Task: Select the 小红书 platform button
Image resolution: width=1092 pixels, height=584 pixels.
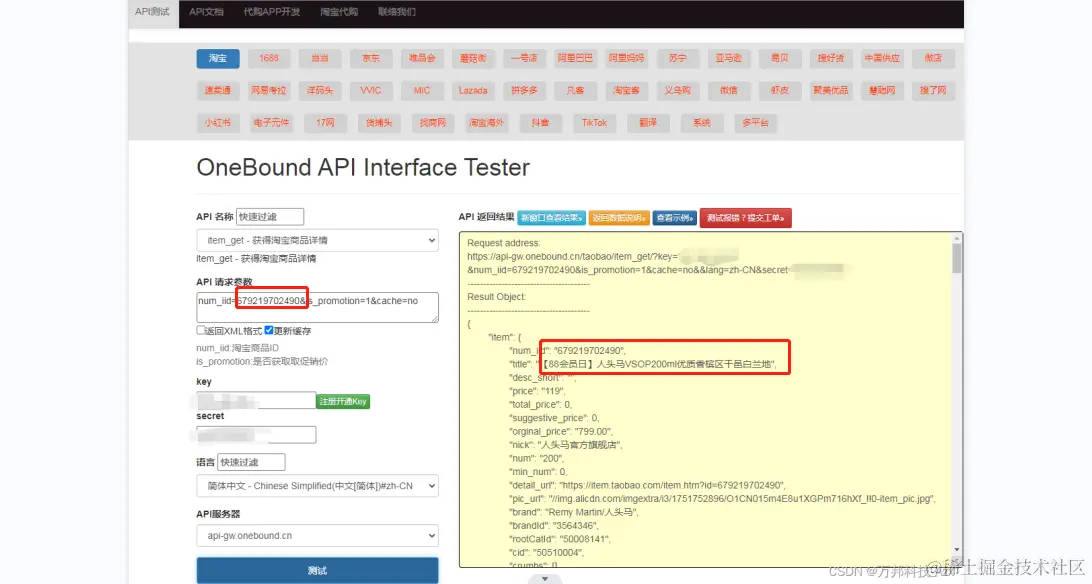Action: [218, 123]
